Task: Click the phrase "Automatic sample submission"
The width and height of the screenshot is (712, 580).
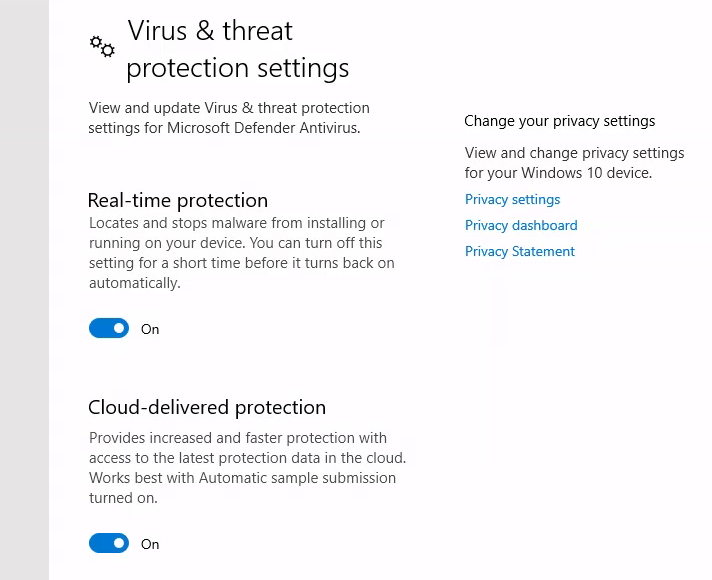Action: (297, 478)
